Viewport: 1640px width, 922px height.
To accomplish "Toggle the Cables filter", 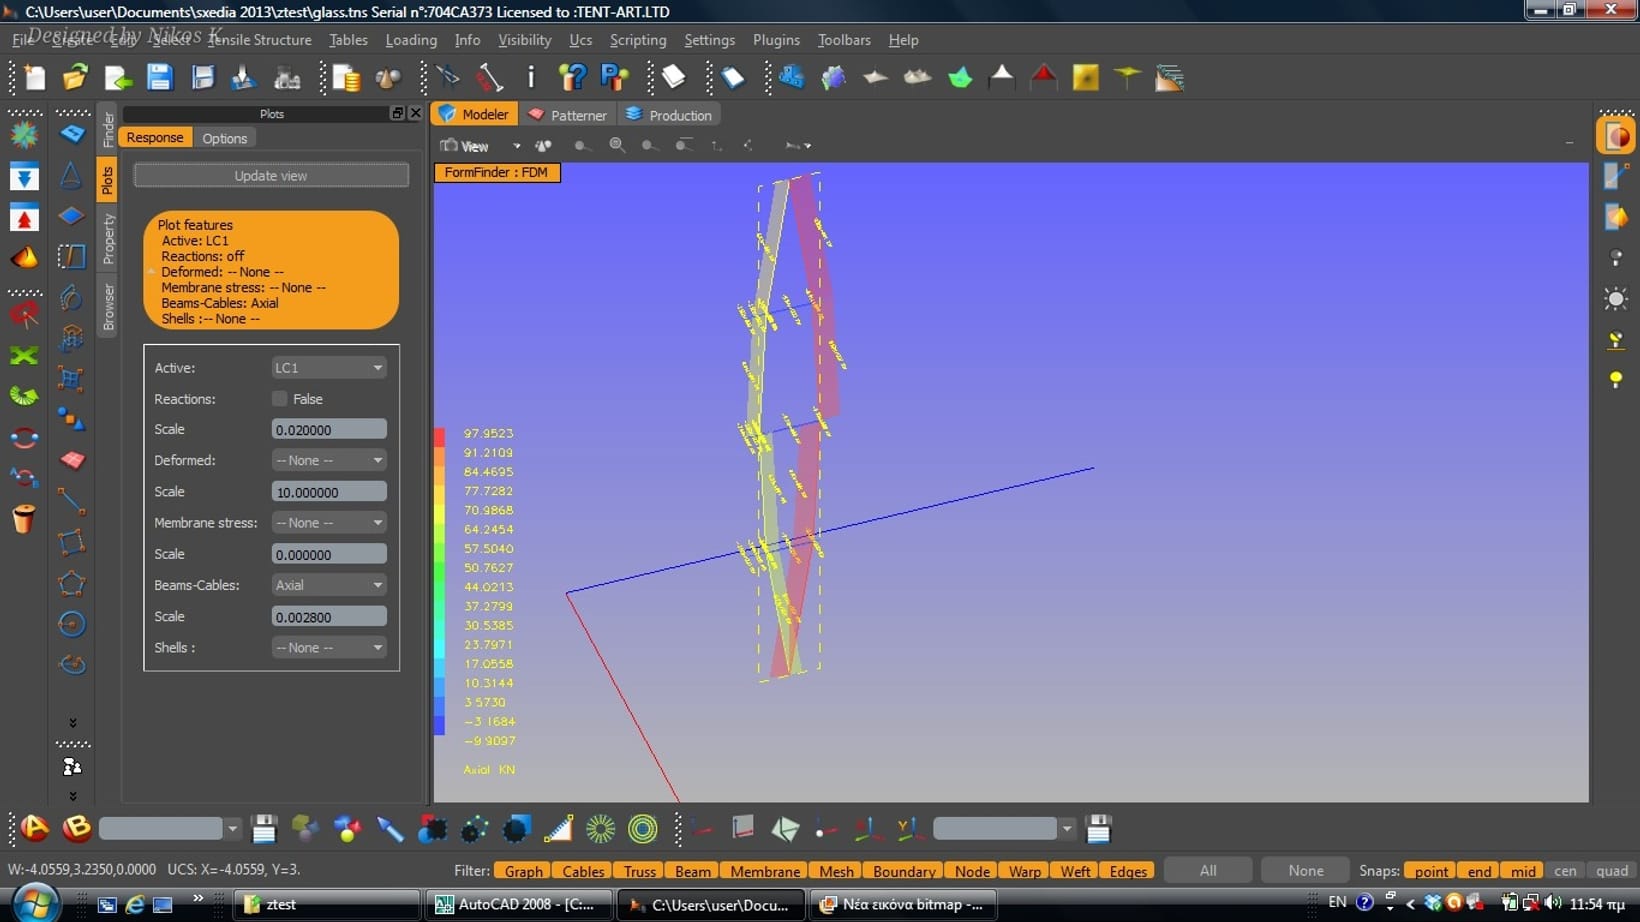I will tap(582, 871).
